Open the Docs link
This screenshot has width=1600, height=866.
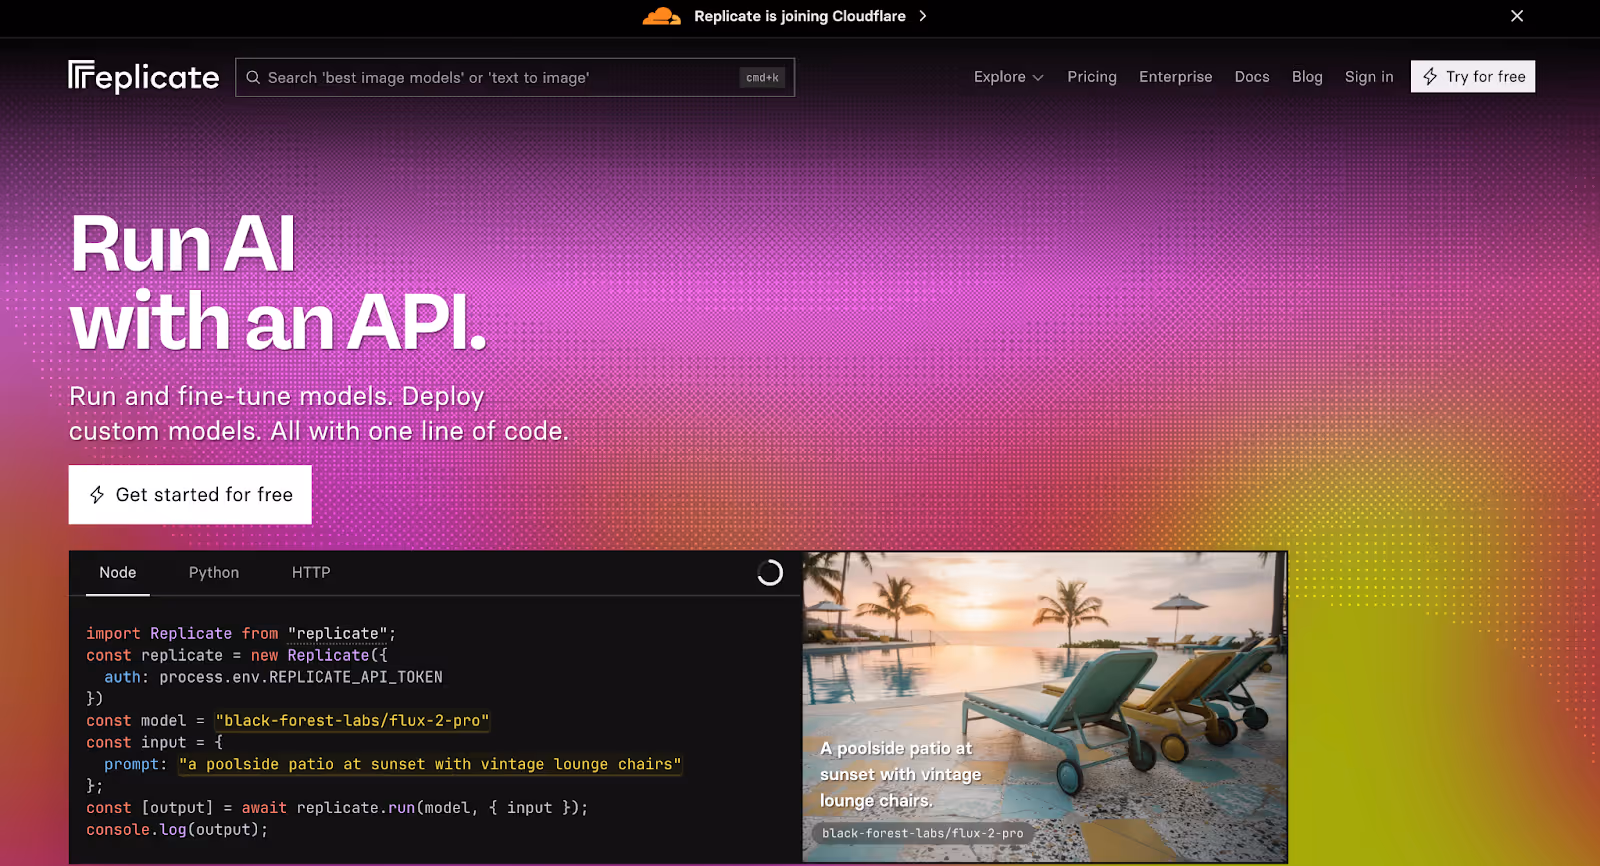pos(1252,77)
